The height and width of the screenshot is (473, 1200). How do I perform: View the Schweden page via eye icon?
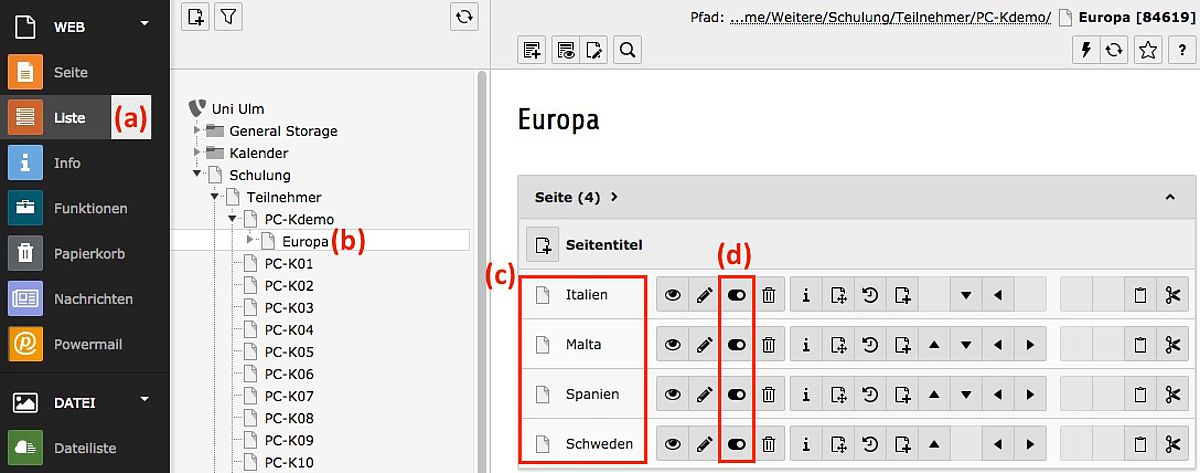(672, 443)
